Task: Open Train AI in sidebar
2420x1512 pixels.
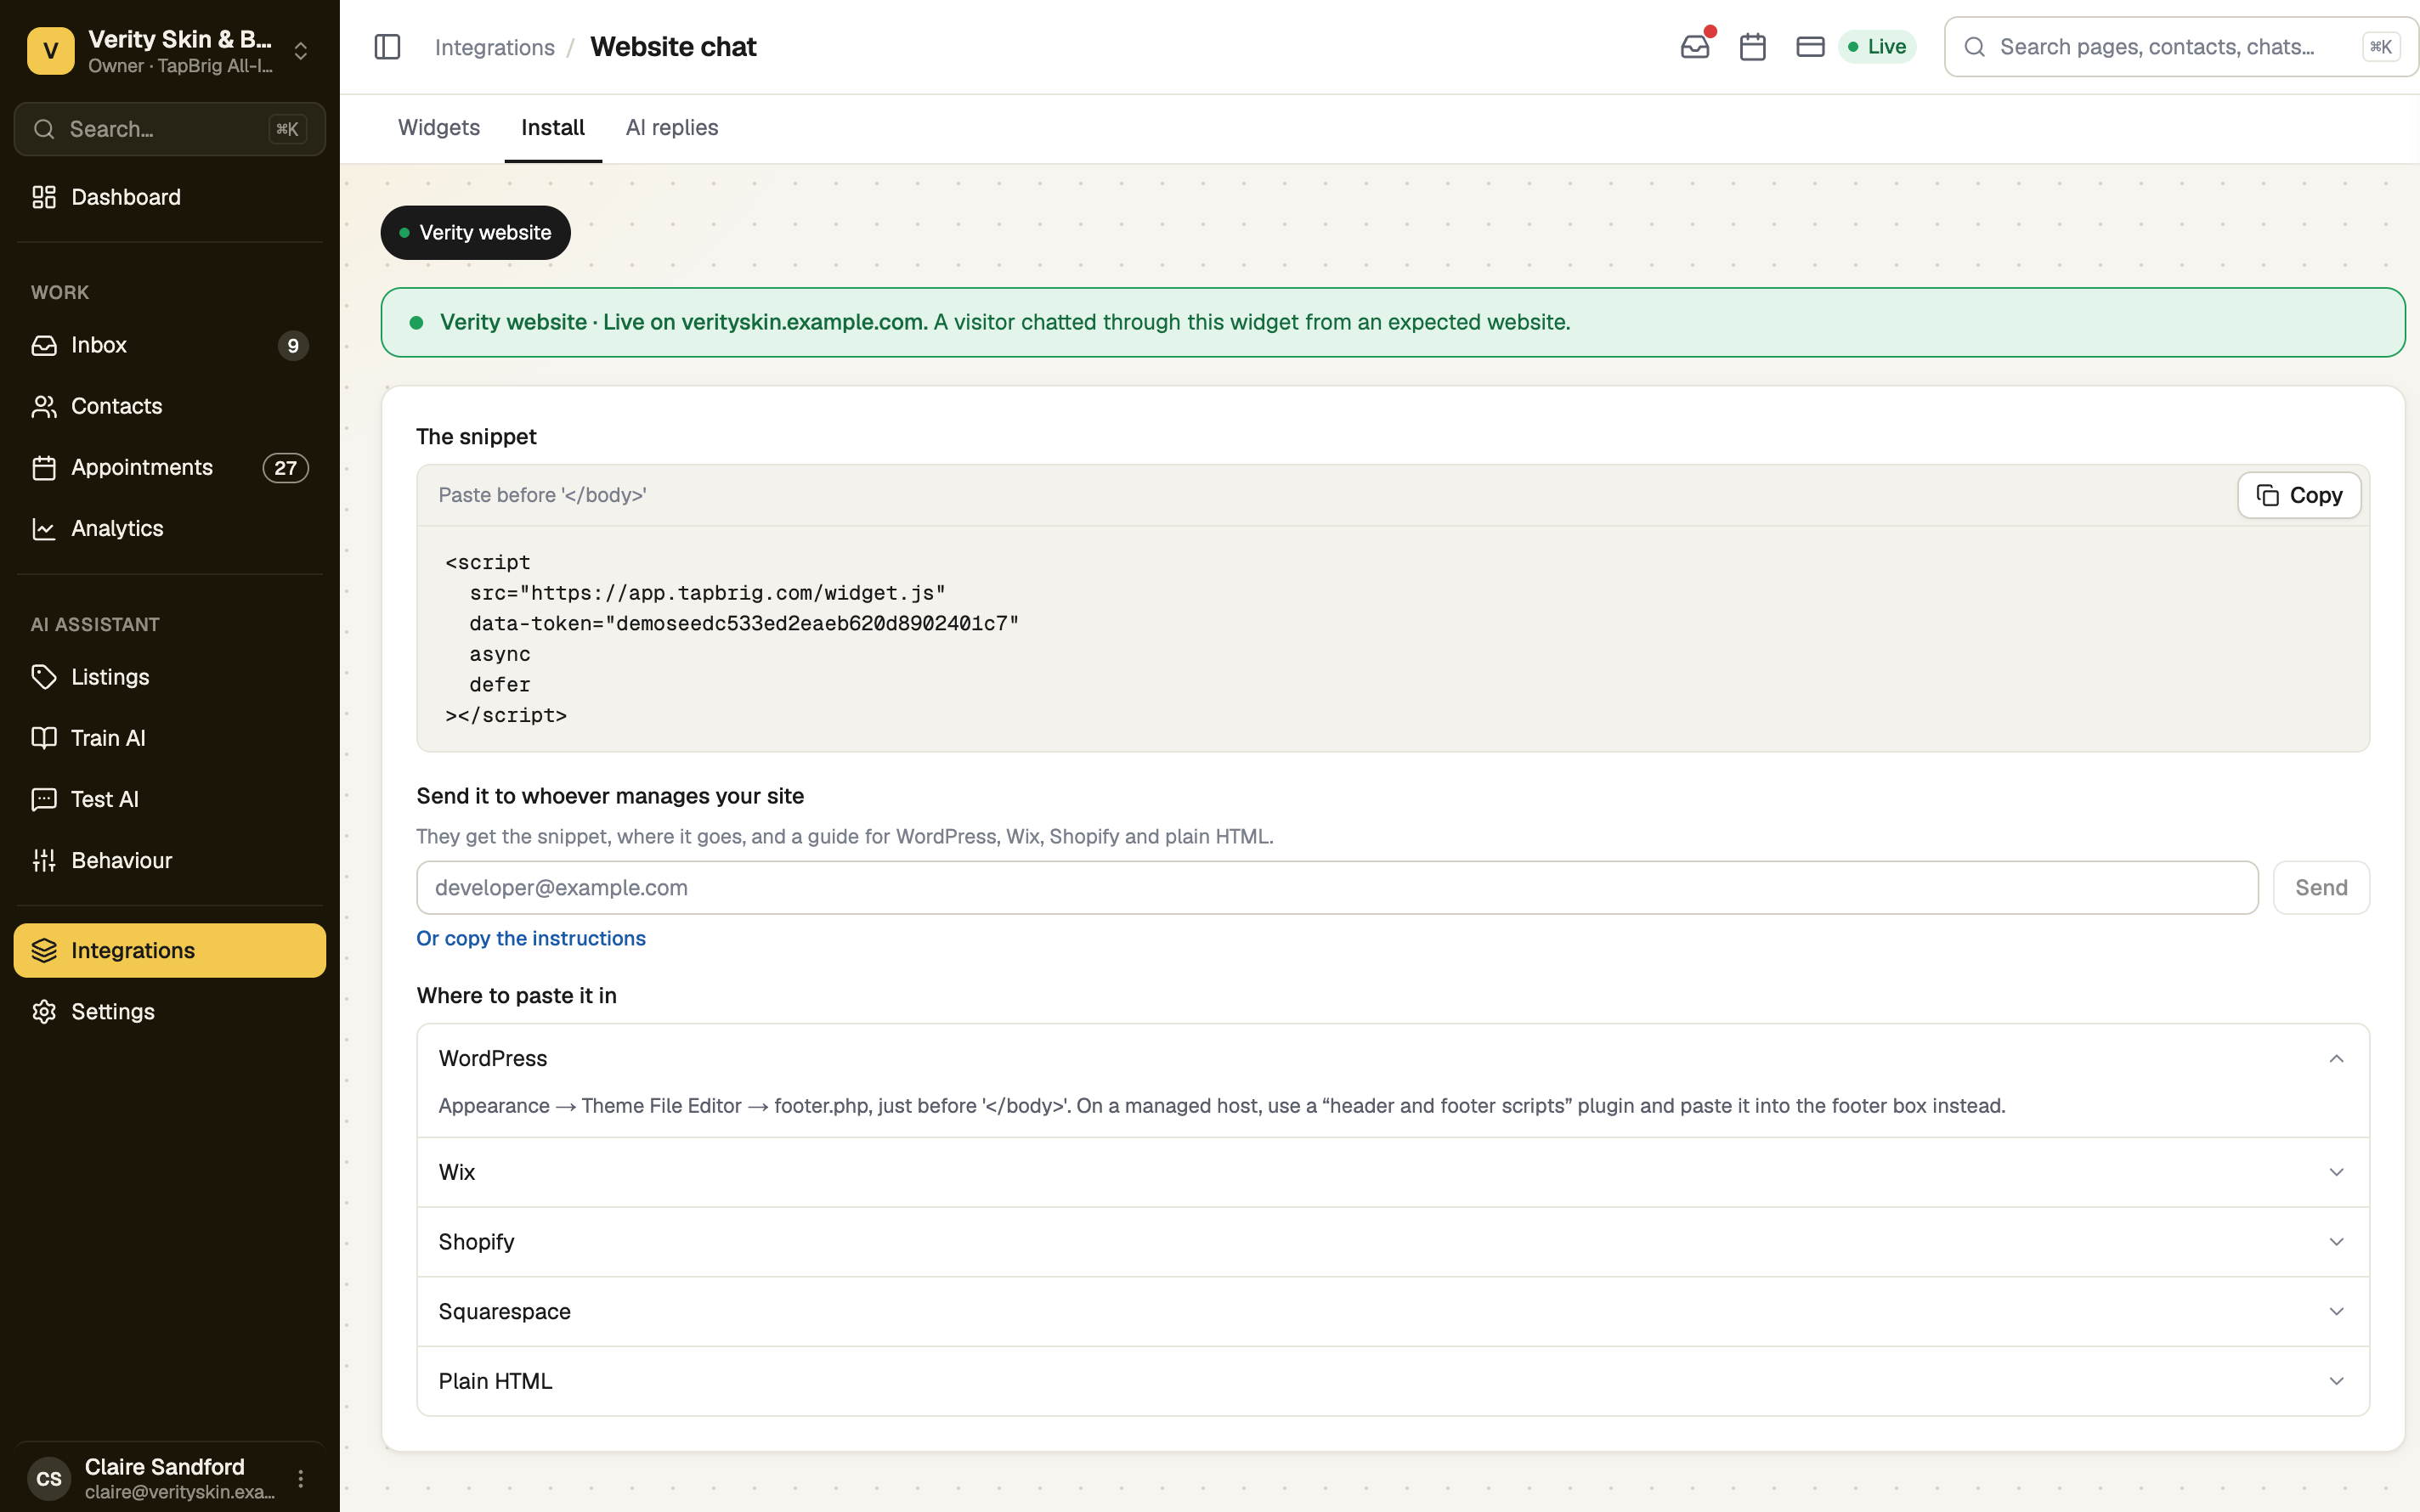Action: click(170, 738)
